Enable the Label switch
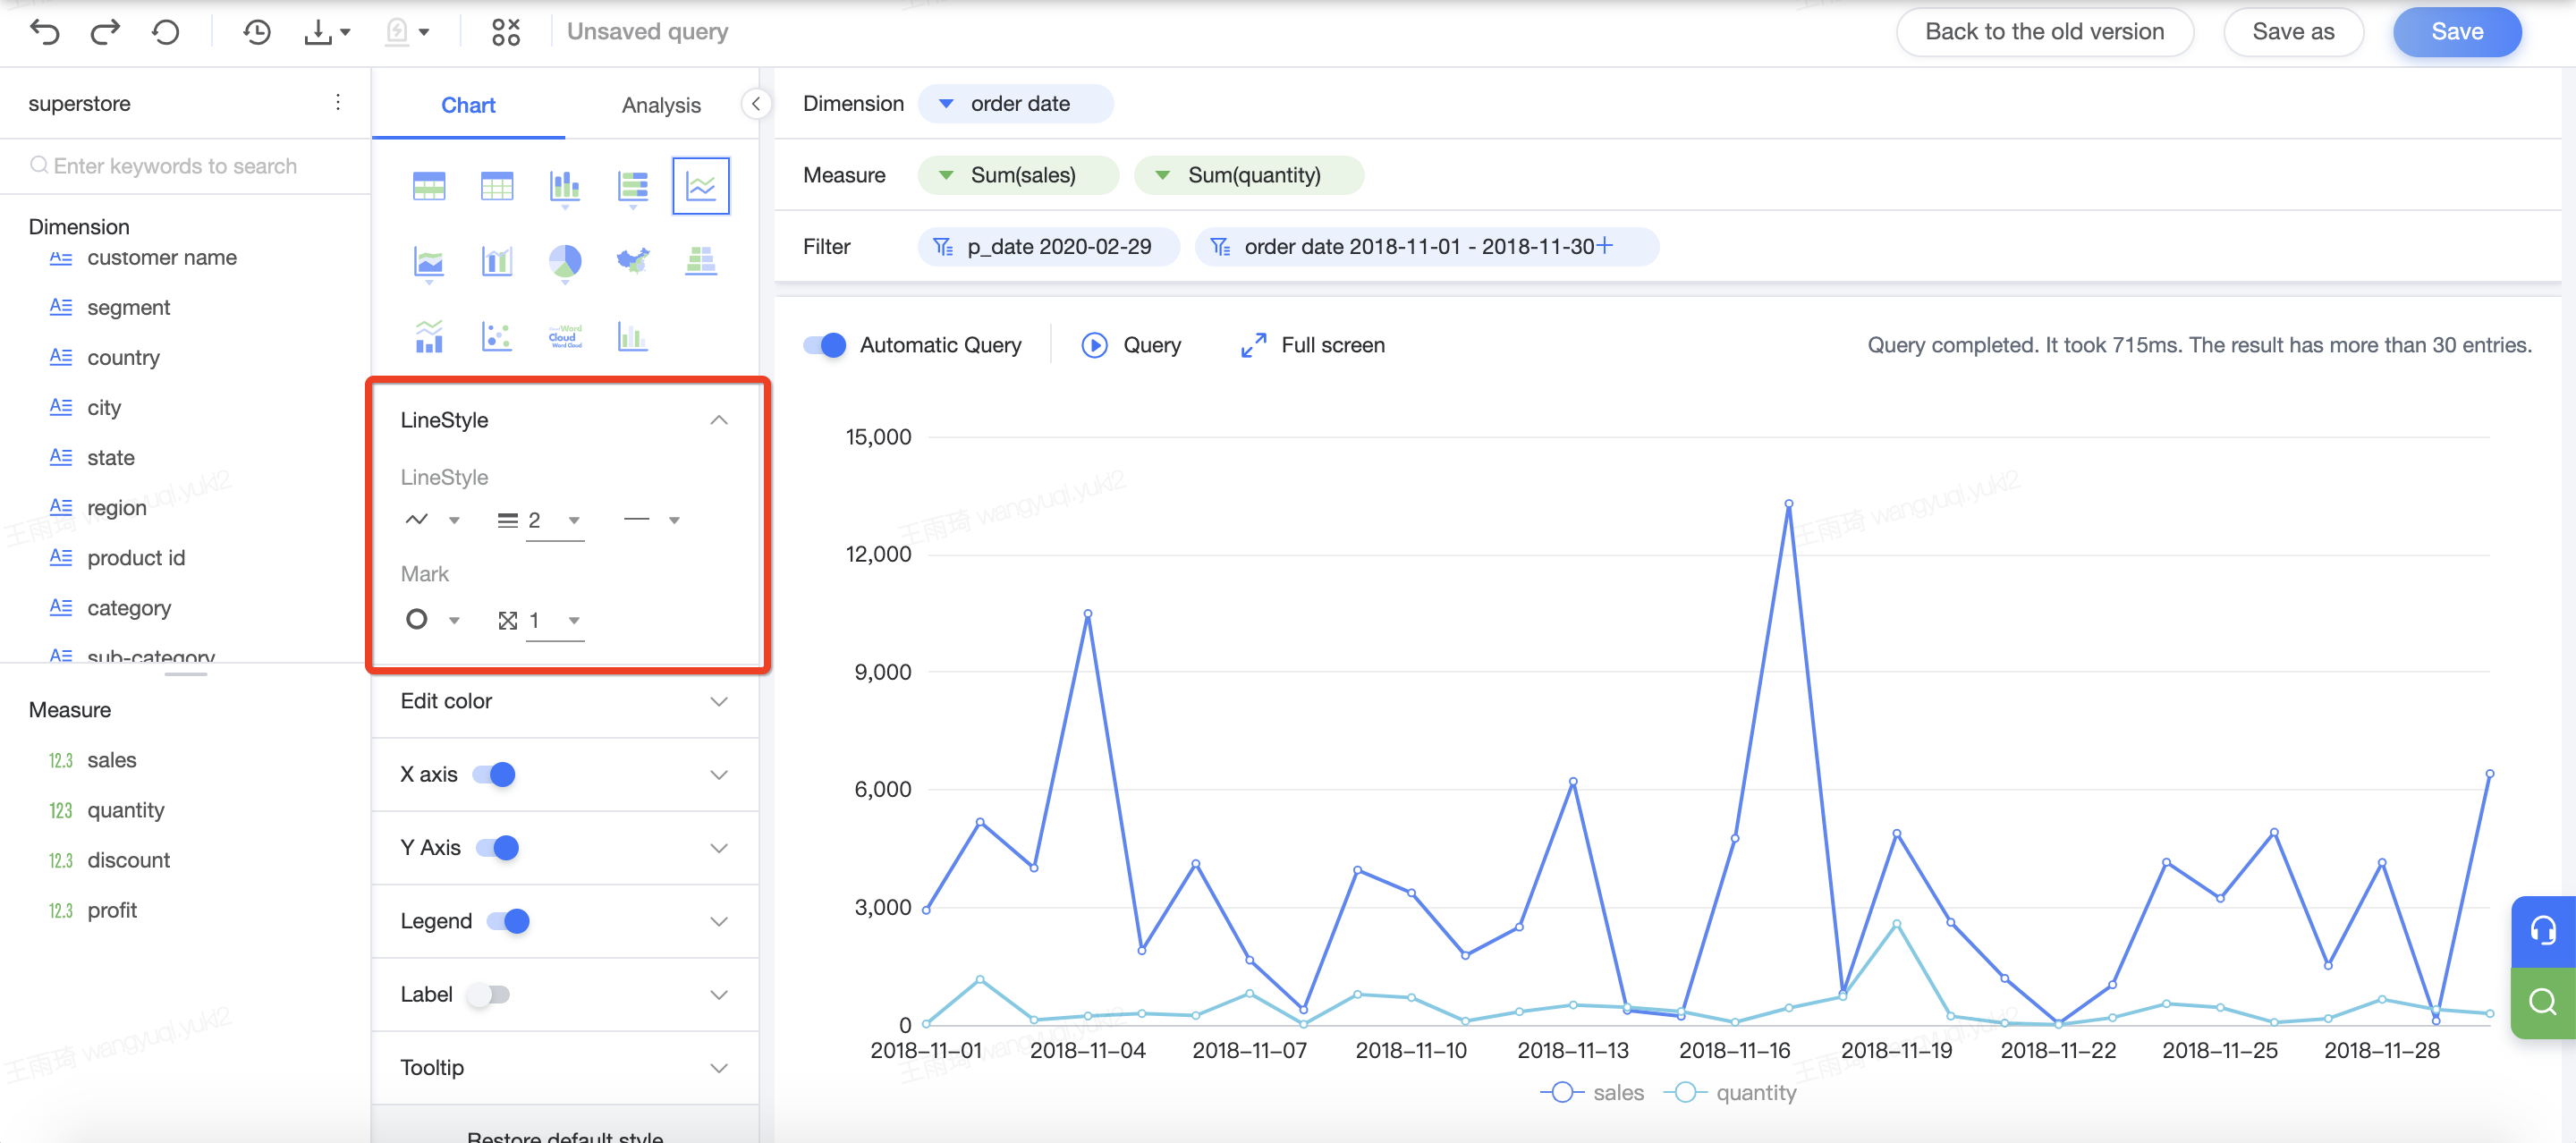Image resolution: width=2576 pixels, height=1143 pixels. coord(490,995)
